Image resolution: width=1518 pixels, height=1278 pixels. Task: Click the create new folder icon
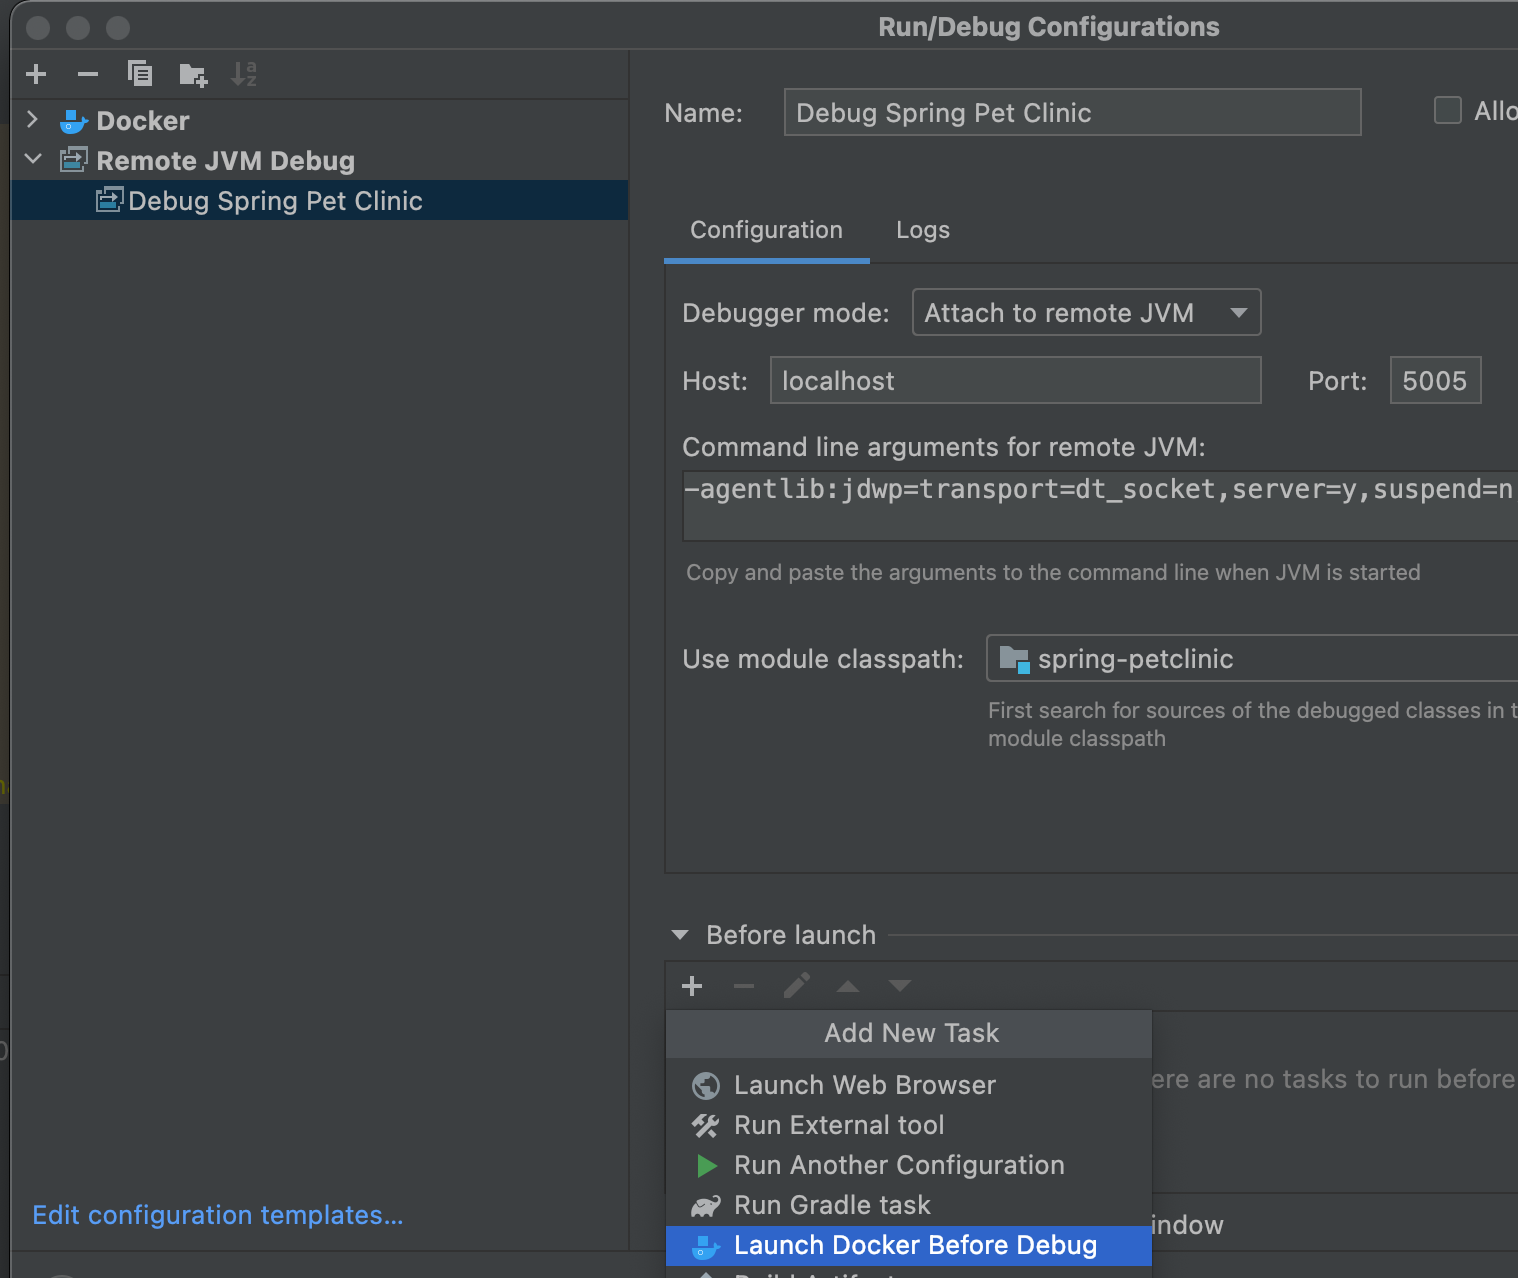click(x=192, y=75)
